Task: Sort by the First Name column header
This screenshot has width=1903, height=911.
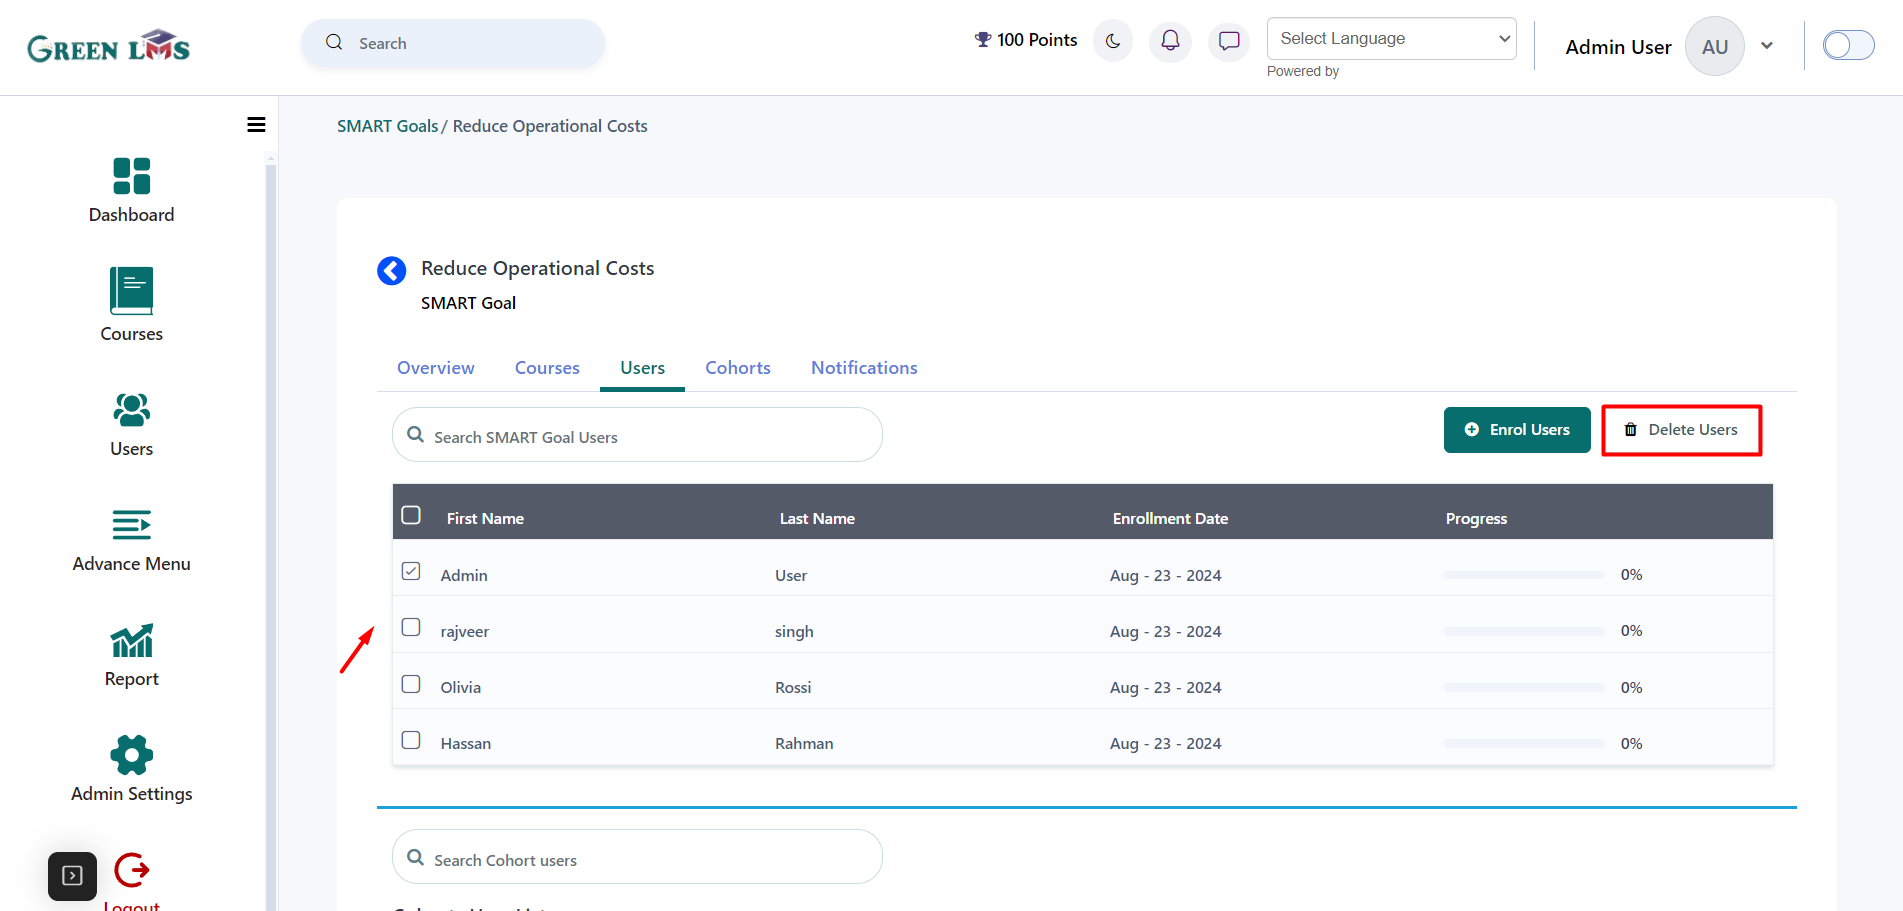Action: click(x=485, y=518)
